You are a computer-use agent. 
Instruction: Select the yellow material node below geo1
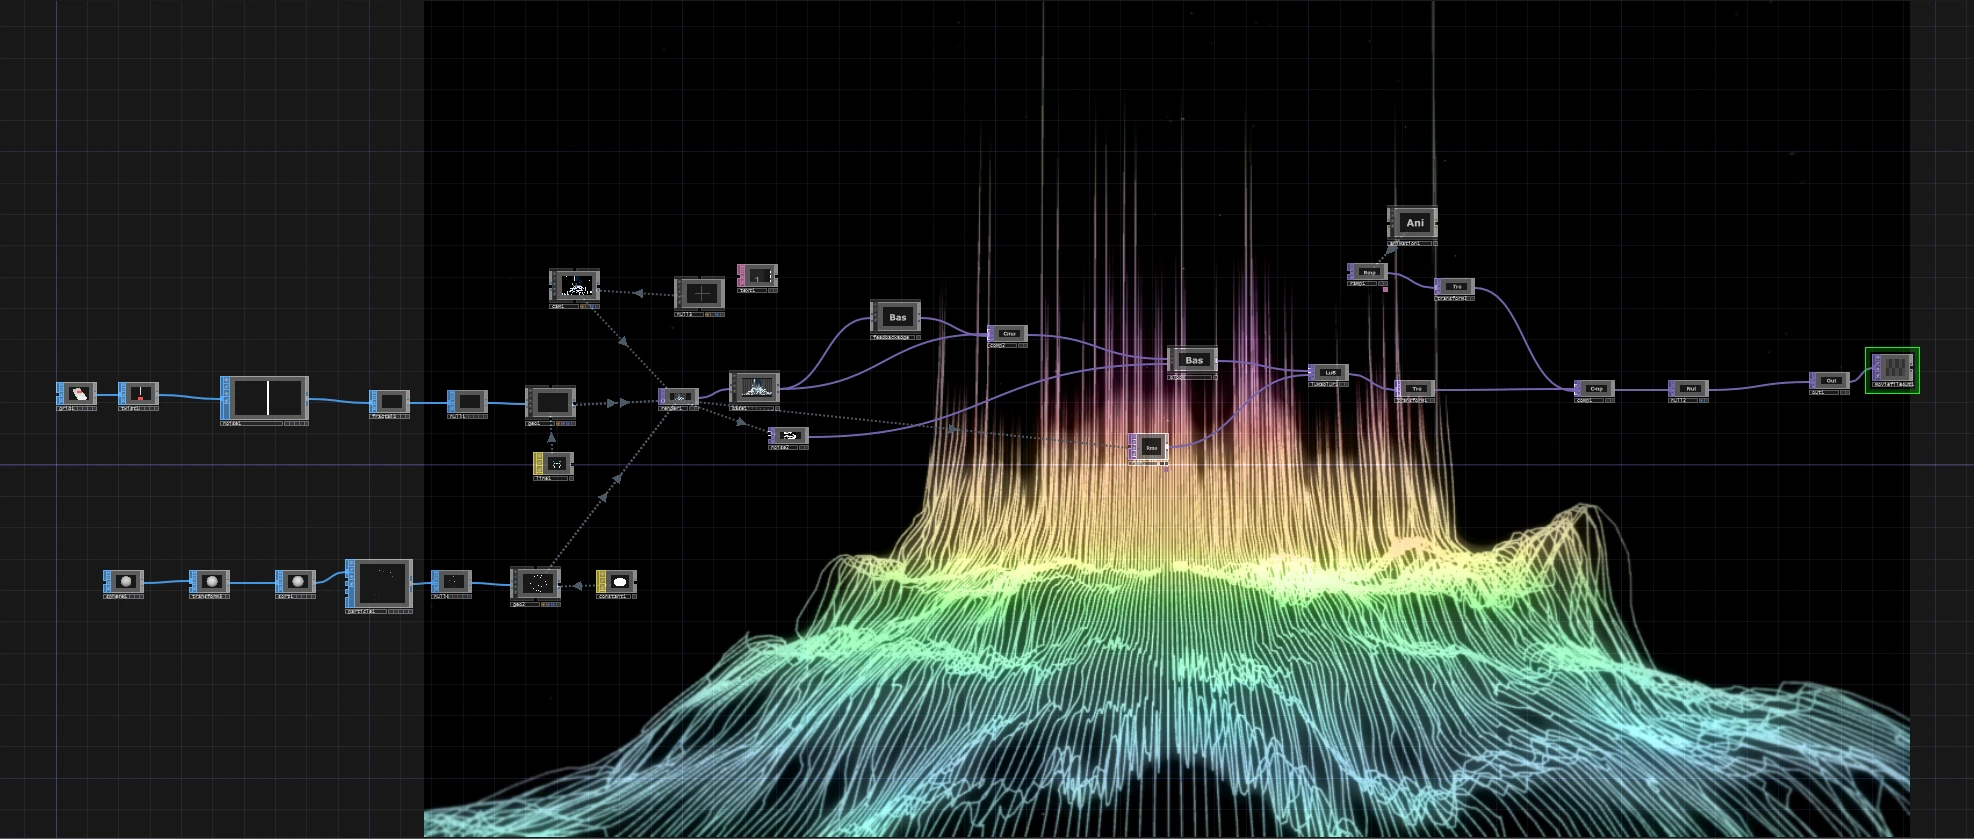[555, 464]
